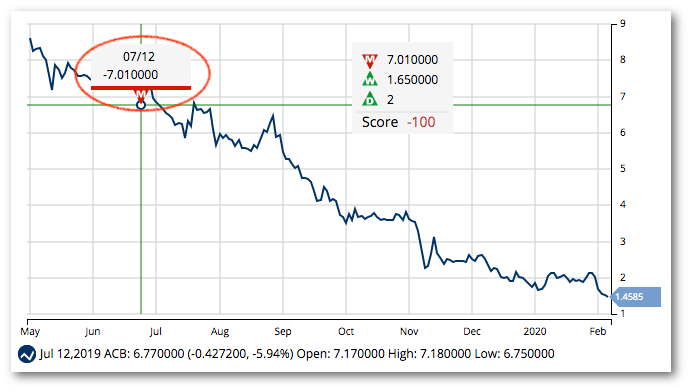The width and height of the screenshot is (690, 391).
Task: Click the 1.650000 weekly value in legend
Action: click(x=412, y=80)
